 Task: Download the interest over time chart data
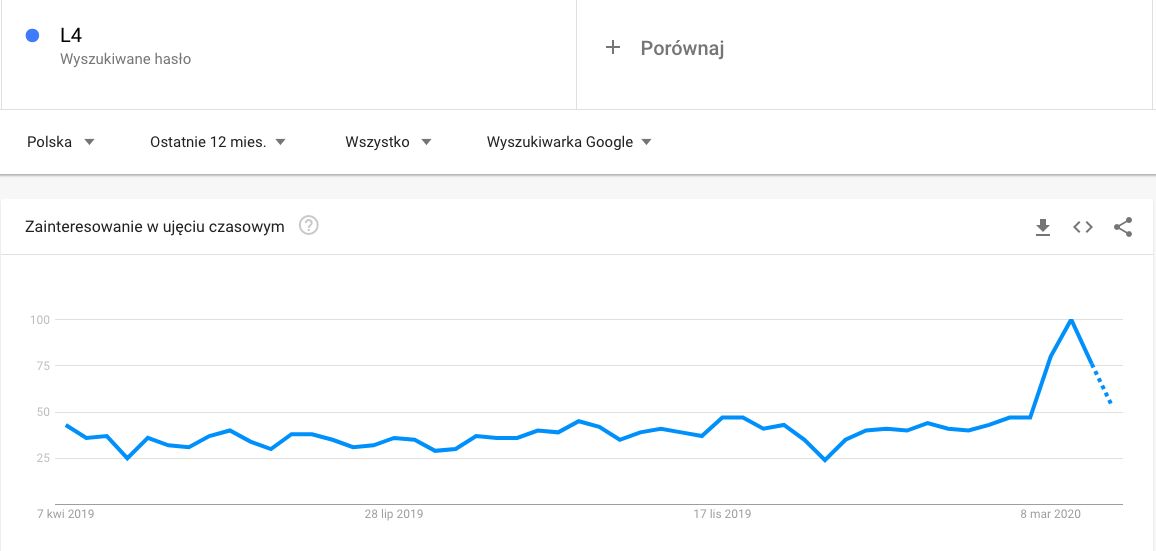point(1042,227)
